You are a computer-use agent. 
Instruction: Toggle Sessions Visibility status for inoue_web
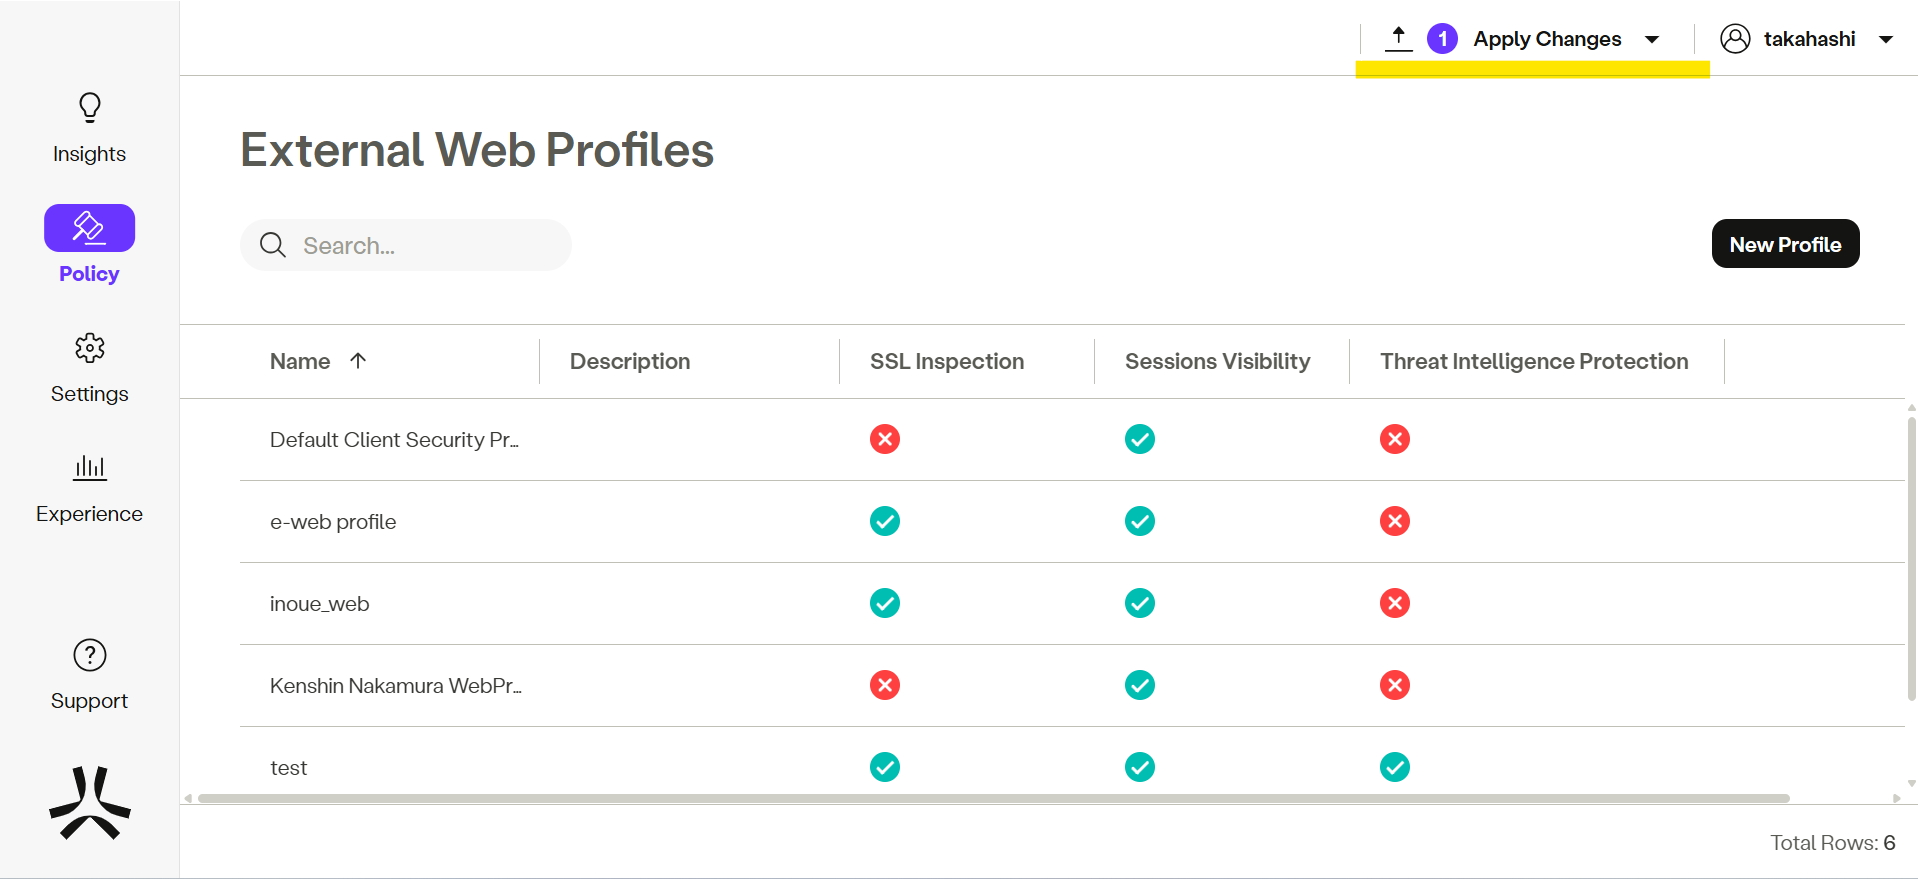1139,603
